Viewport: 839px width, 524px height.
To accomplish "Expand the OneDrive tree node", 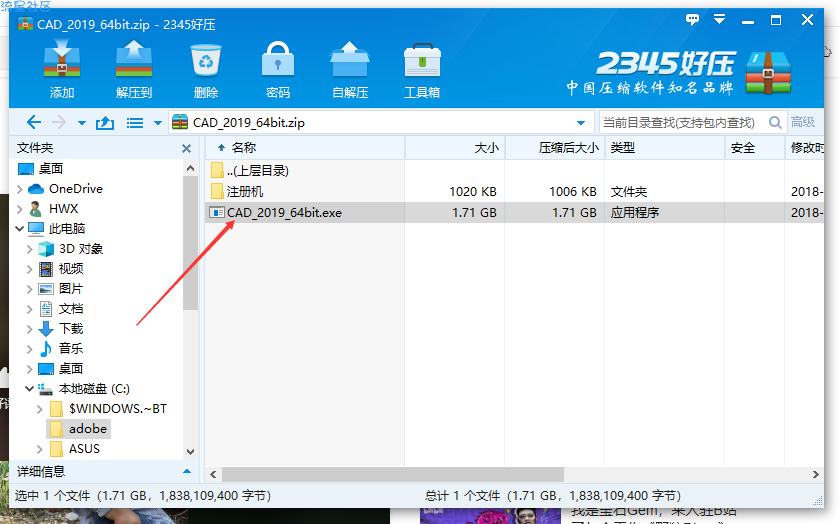I will pyautogui.click(x=19, y=189).
